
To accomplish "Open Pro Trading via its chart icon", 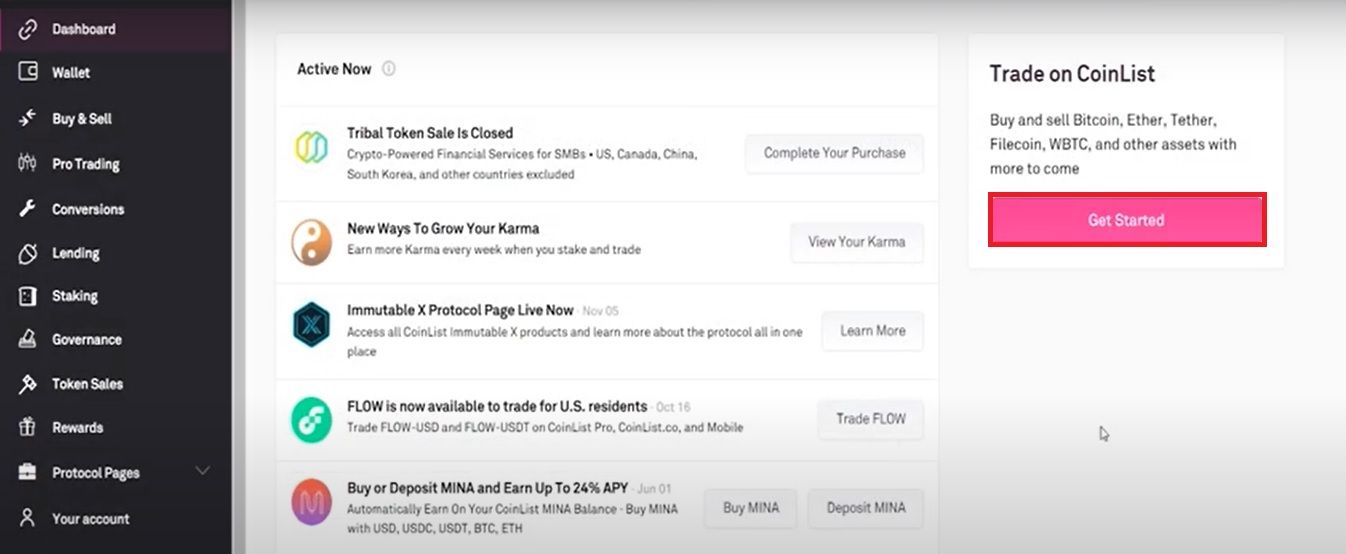I will [28, 163].
